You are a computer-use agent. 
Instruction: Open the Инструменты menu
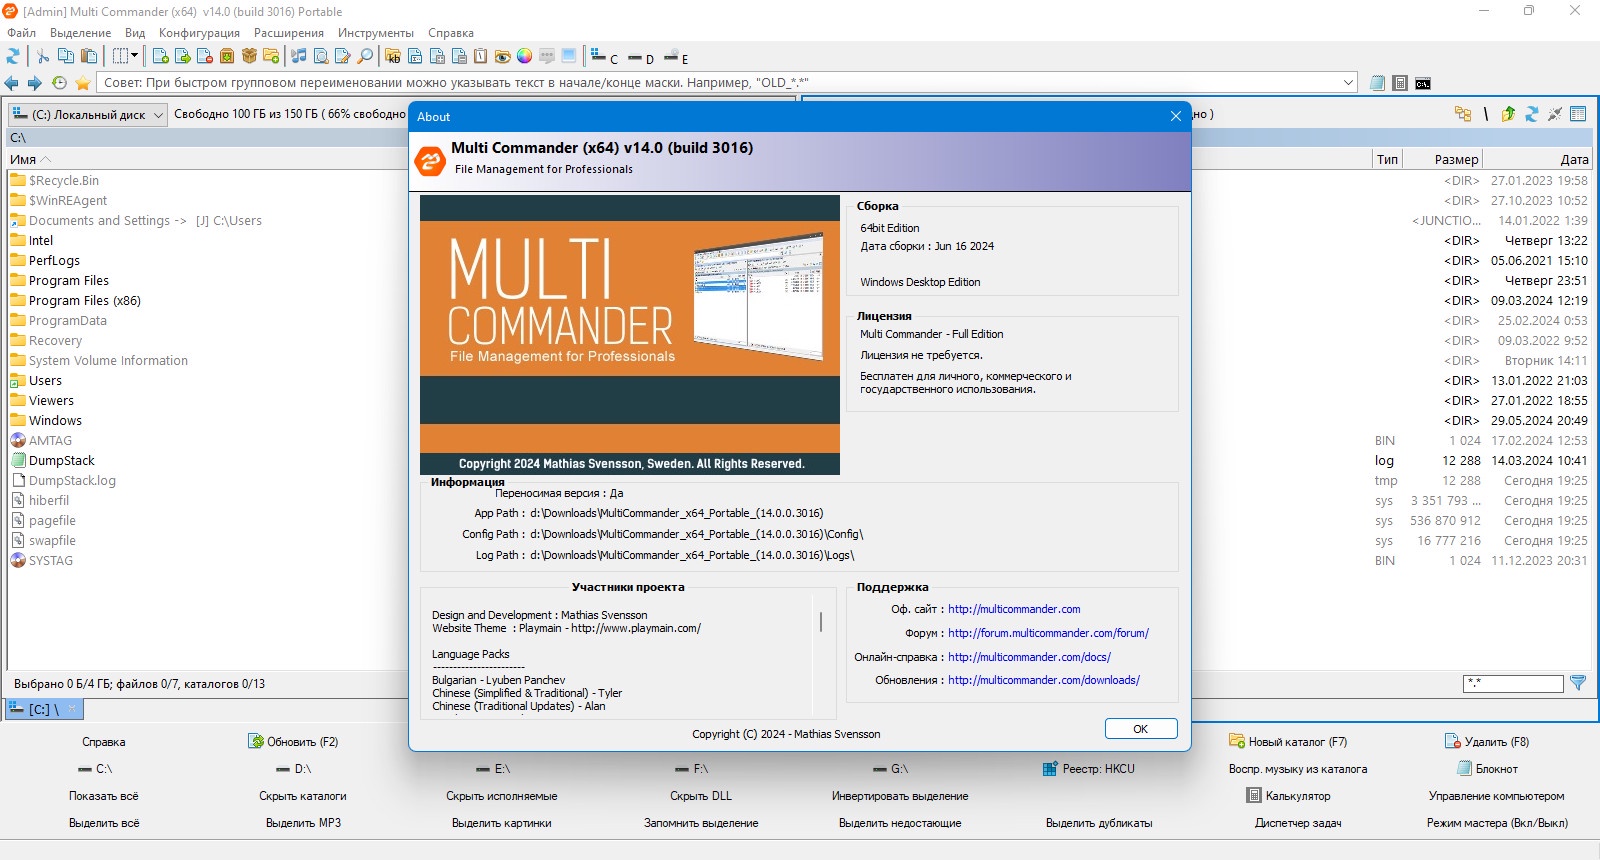376,33
